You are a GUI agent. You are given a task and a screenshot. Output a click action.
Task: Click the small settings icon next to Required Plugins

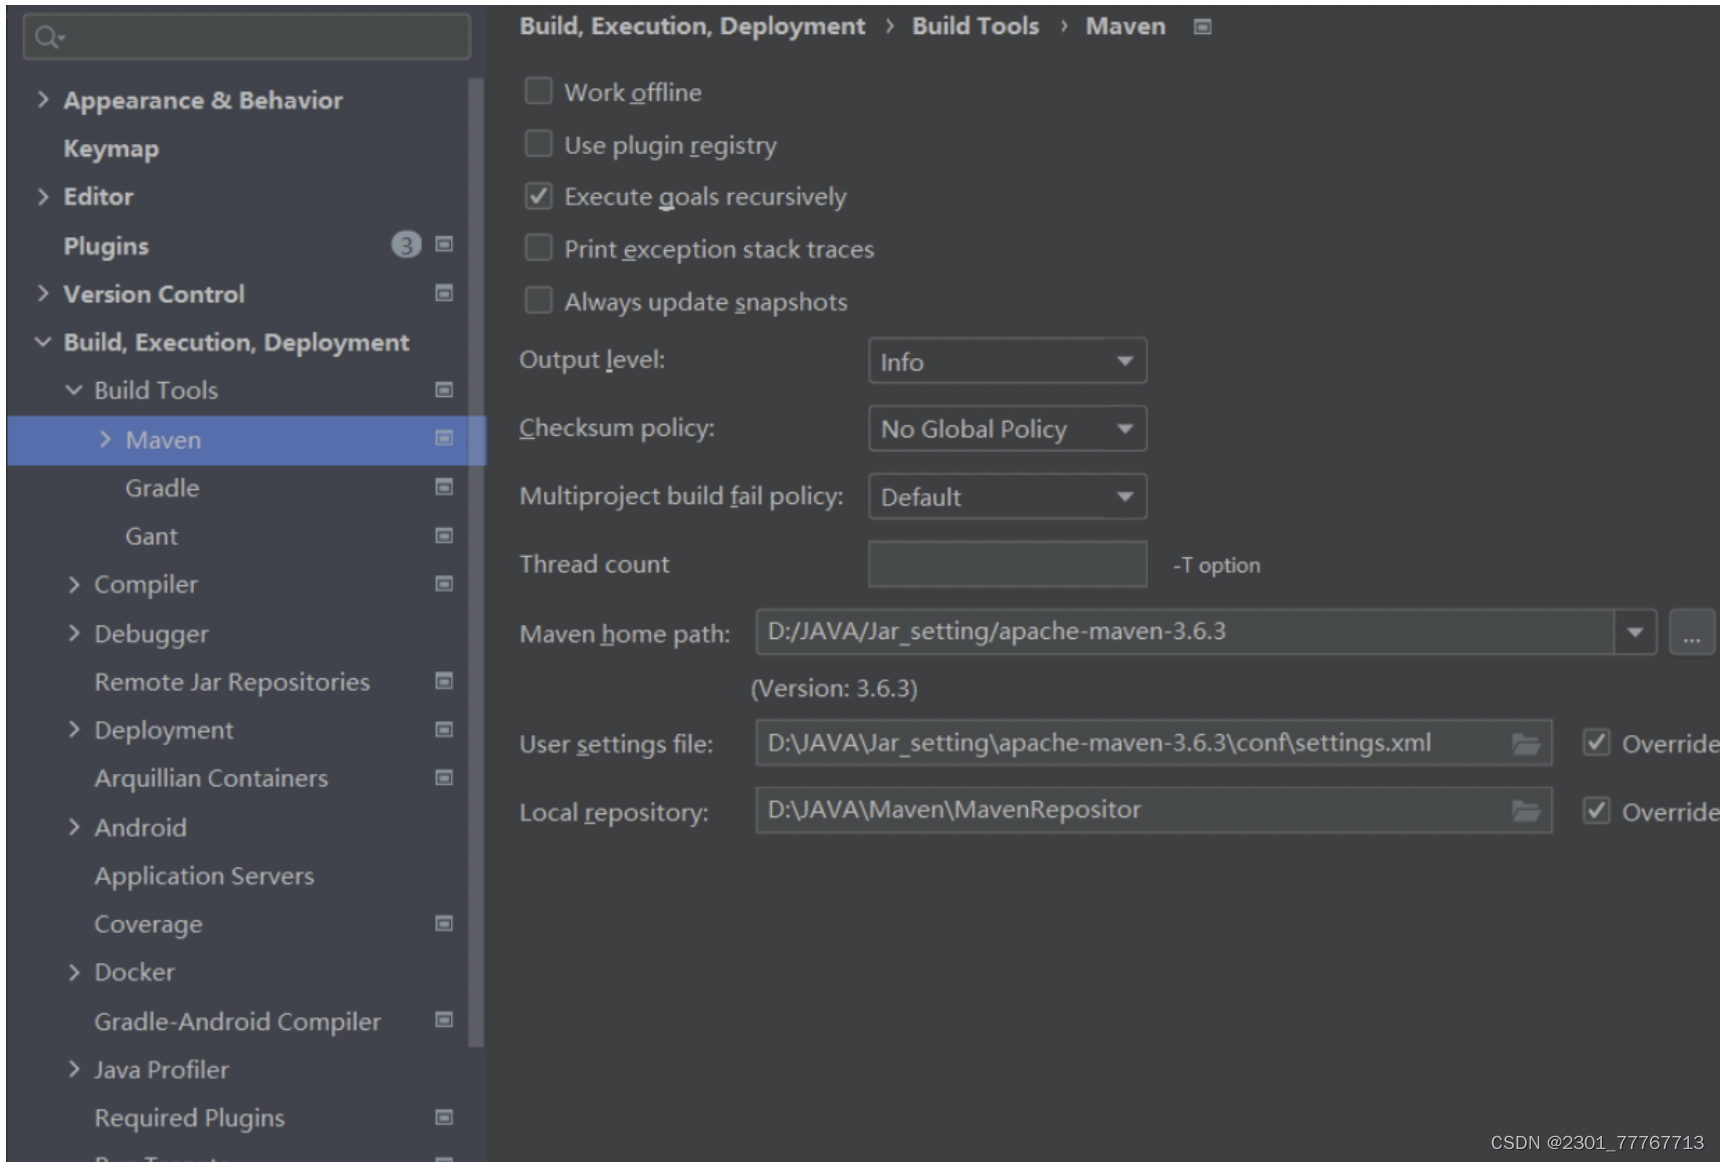pos(443,1117)
